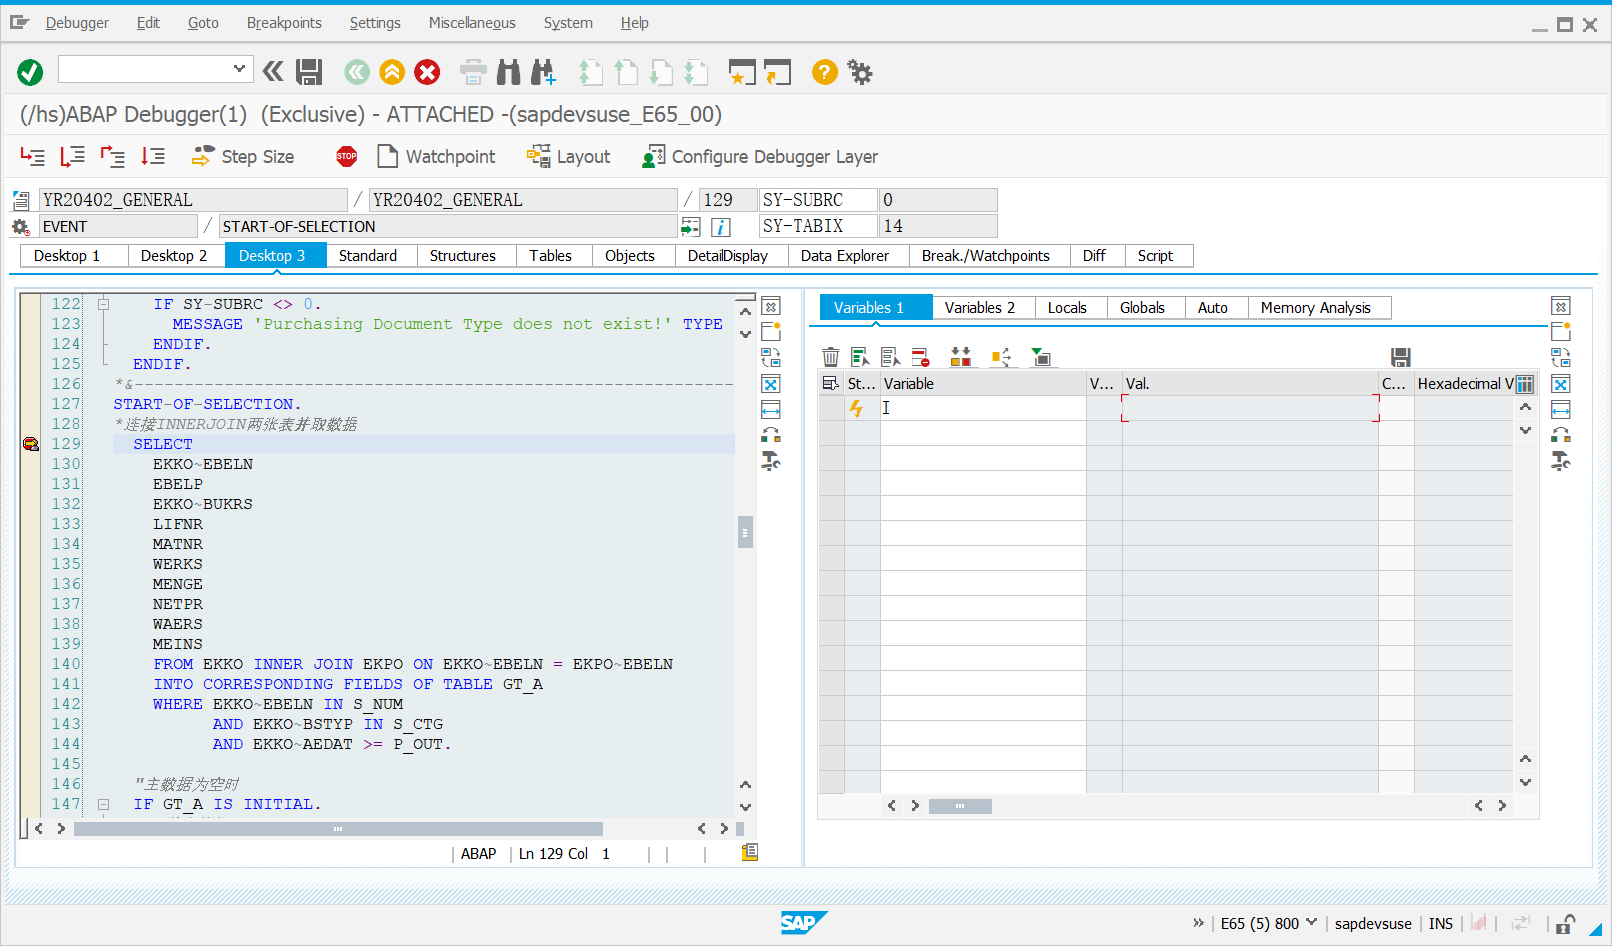Open the Memory Analysis tab
The height and width of the screenshot is (946, 1612).
point(1318,307)
